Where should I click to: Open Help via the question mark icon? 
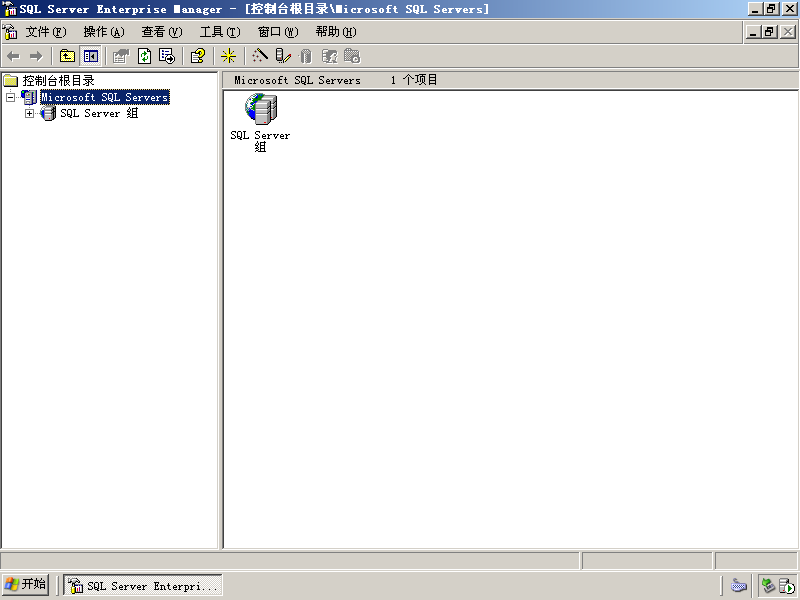click(x=198, y=56)
